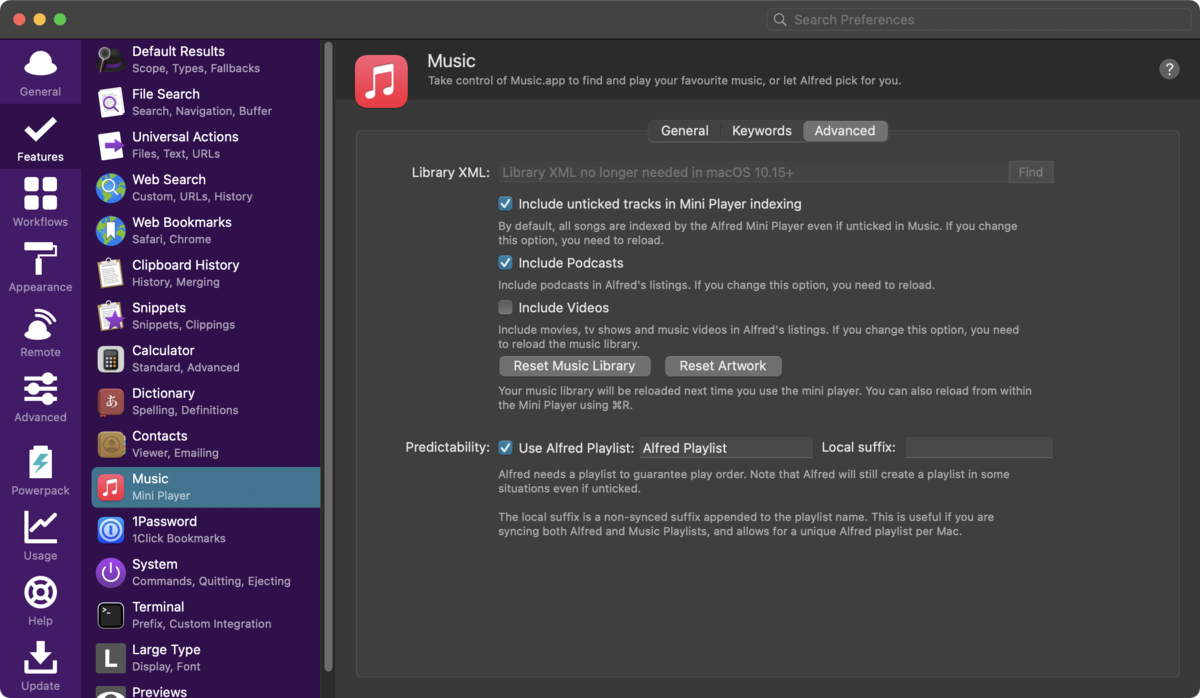Open the Workflows grid icon

(x=40, y=194)
